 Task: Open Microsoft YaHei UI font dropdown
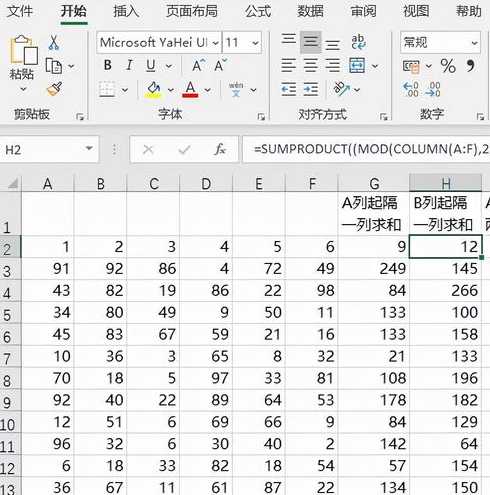[216, 43]
